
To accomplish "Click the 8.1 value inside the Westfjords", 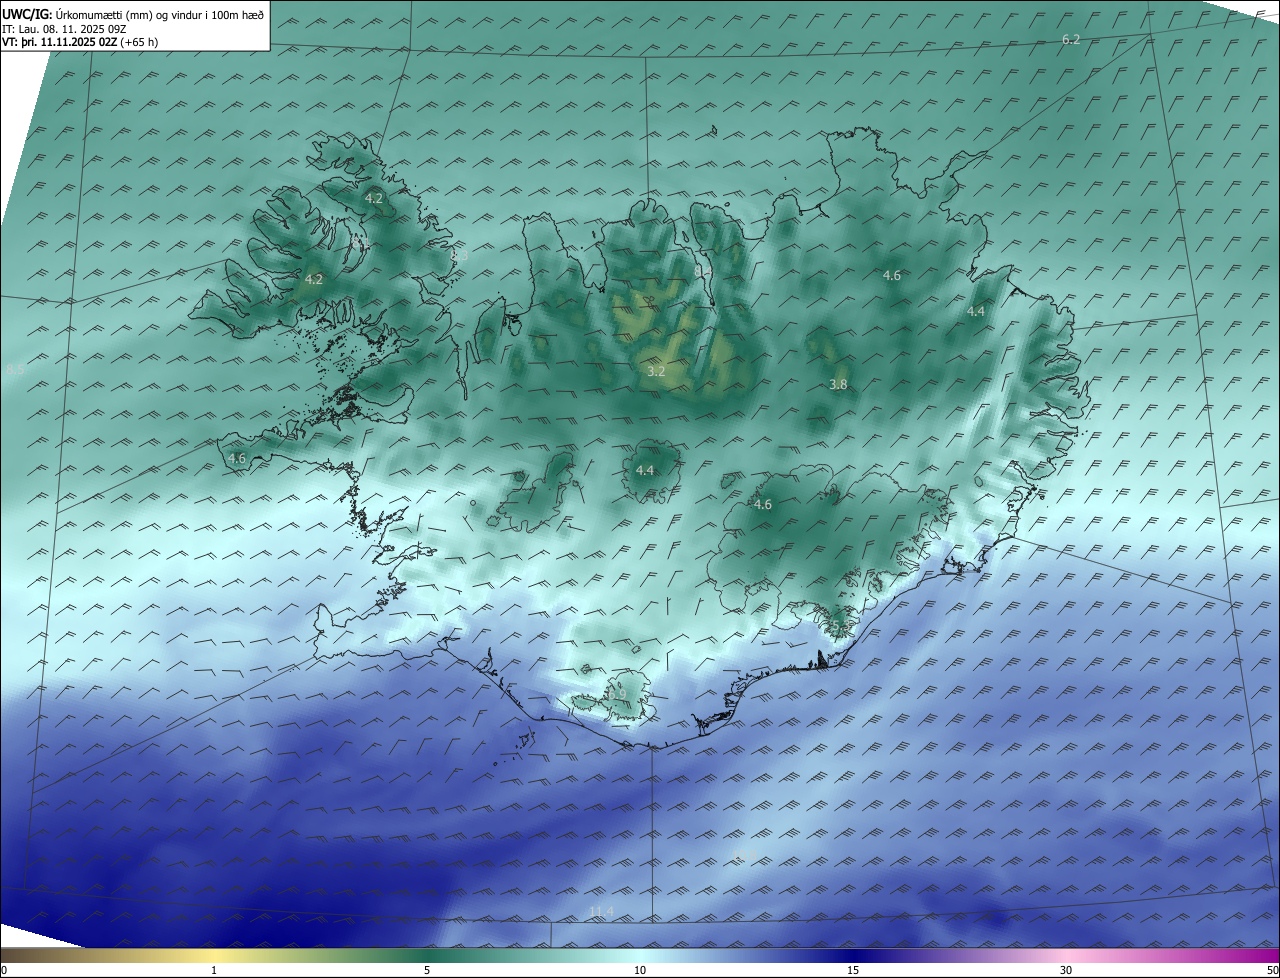I will click(x=361, y=243).
